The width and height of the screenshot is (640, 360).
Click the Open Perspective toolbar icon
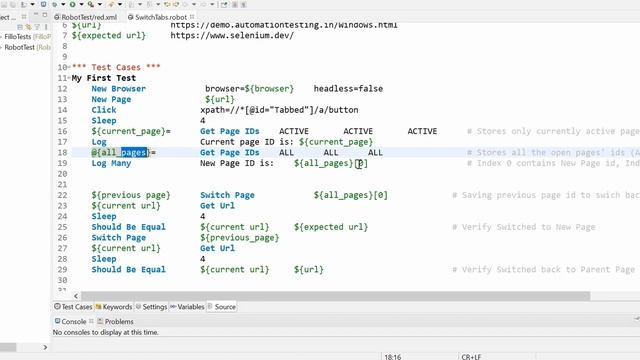224,4
